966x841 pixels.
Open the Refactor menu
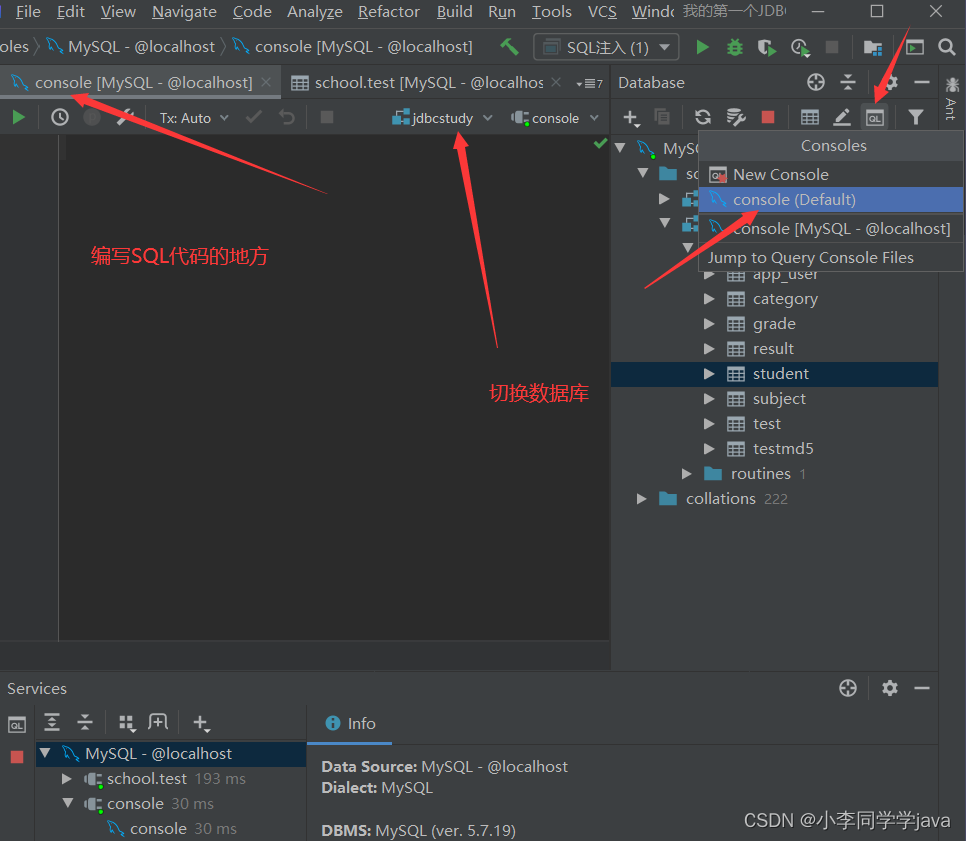coord(389,12)
